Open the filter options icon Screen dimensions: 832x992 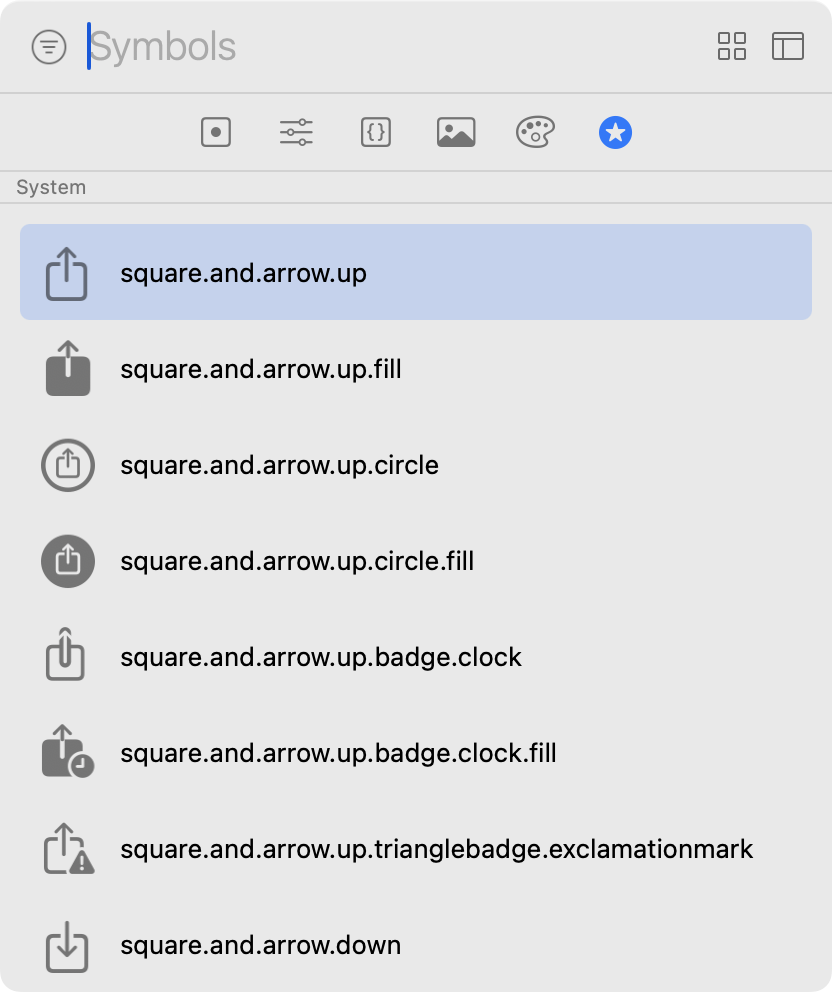click(49, 47)
